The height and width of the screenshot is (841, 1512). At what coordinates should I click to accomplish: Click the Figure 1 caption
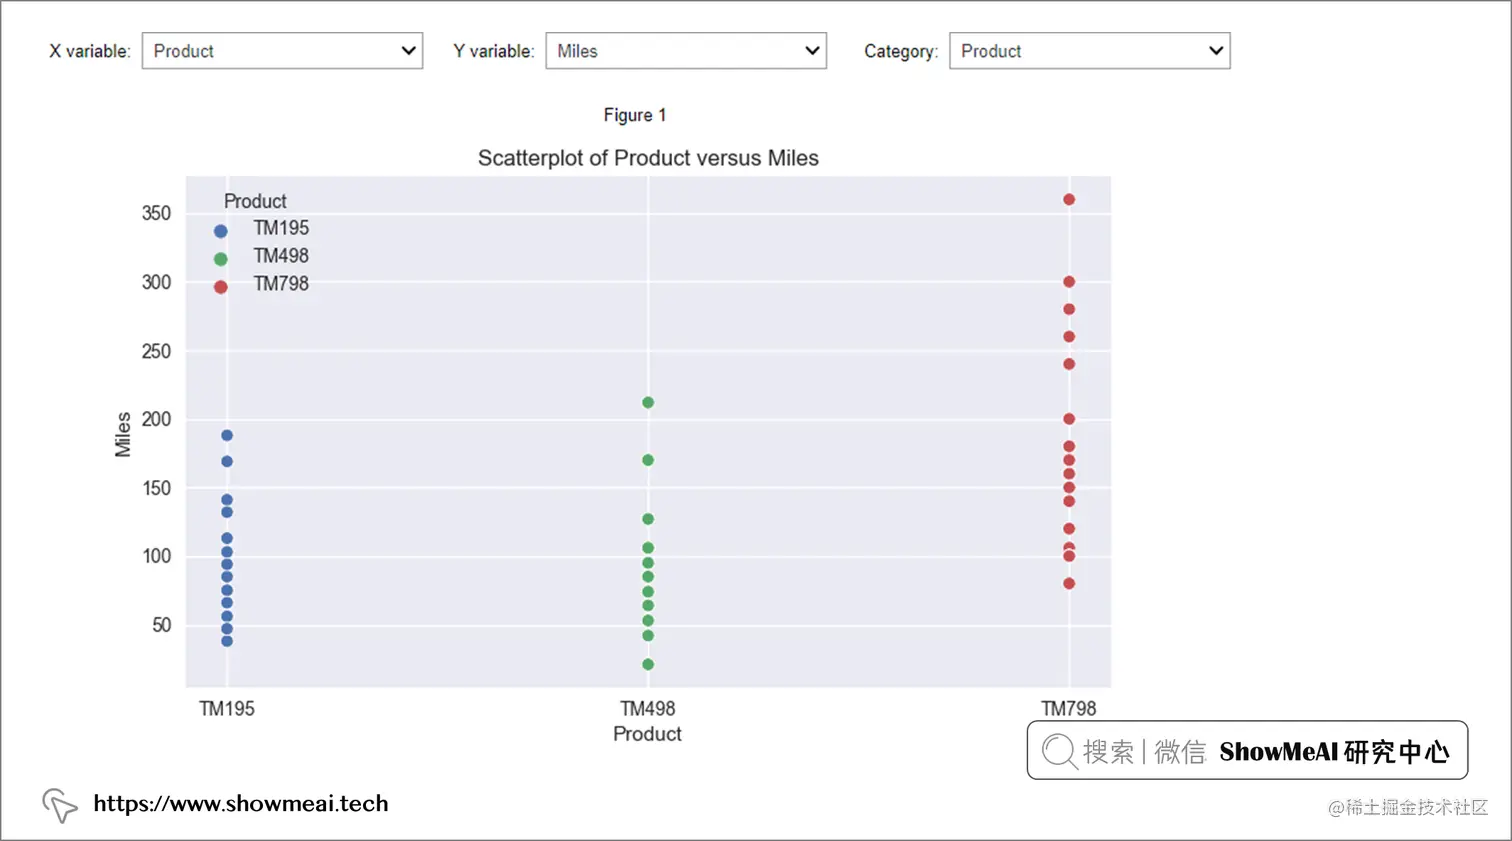634,115
